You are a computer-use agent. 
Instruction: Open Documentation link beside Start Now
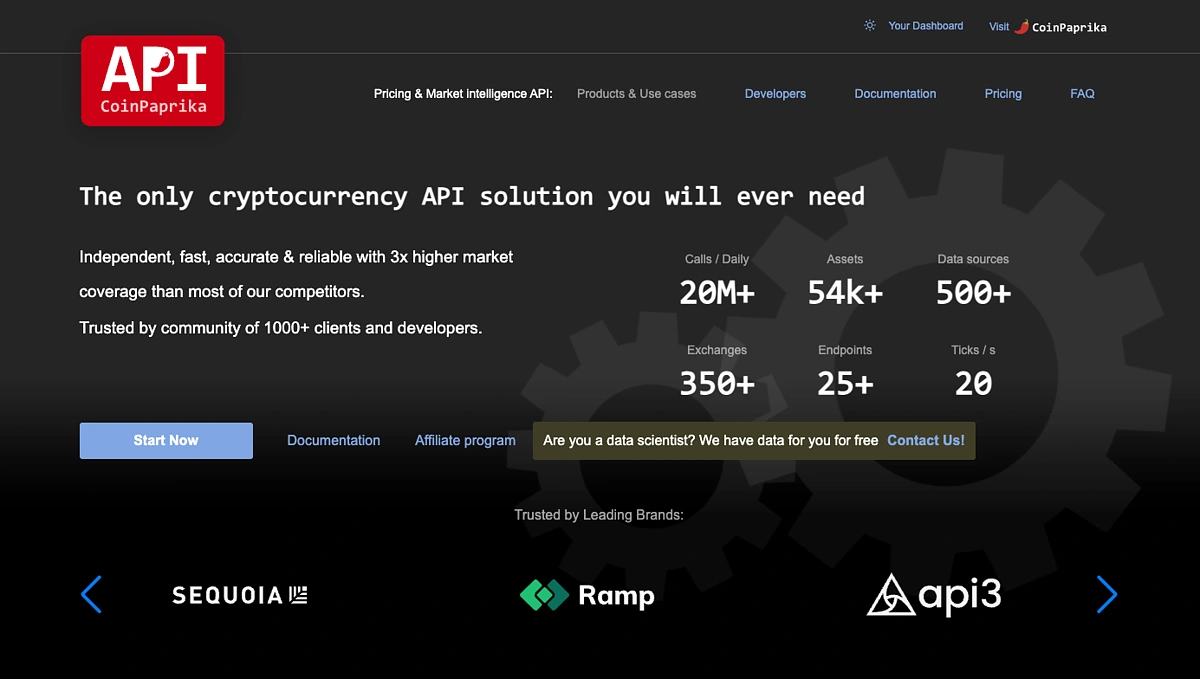click(333, 441)
